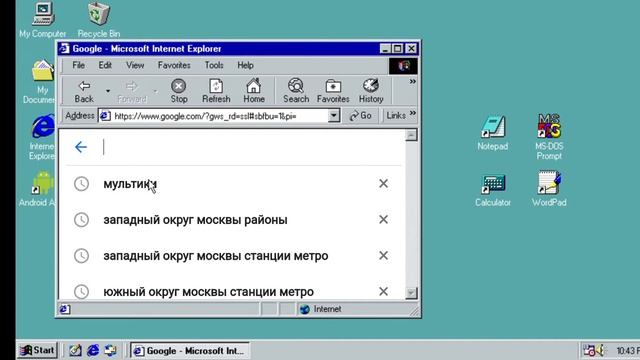Open the View menu
640x360 pixels.
tap(135, 65)
